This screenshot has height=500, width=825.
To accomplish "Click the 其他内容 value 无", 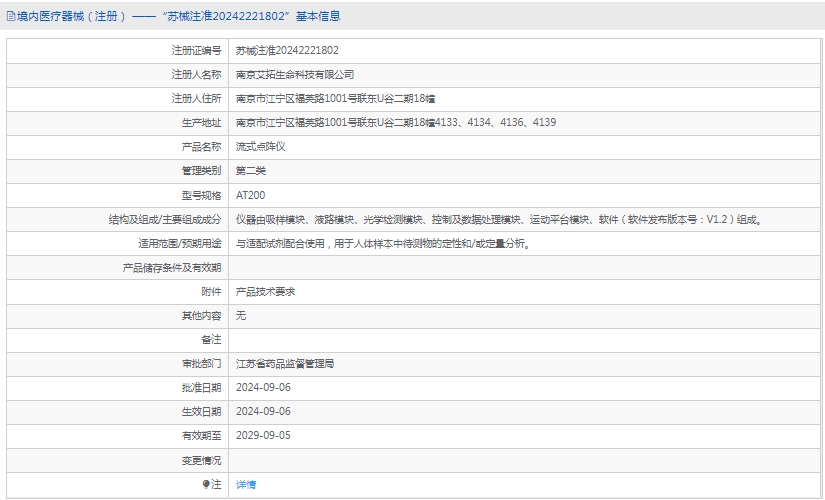I will [x=241, y=316].
